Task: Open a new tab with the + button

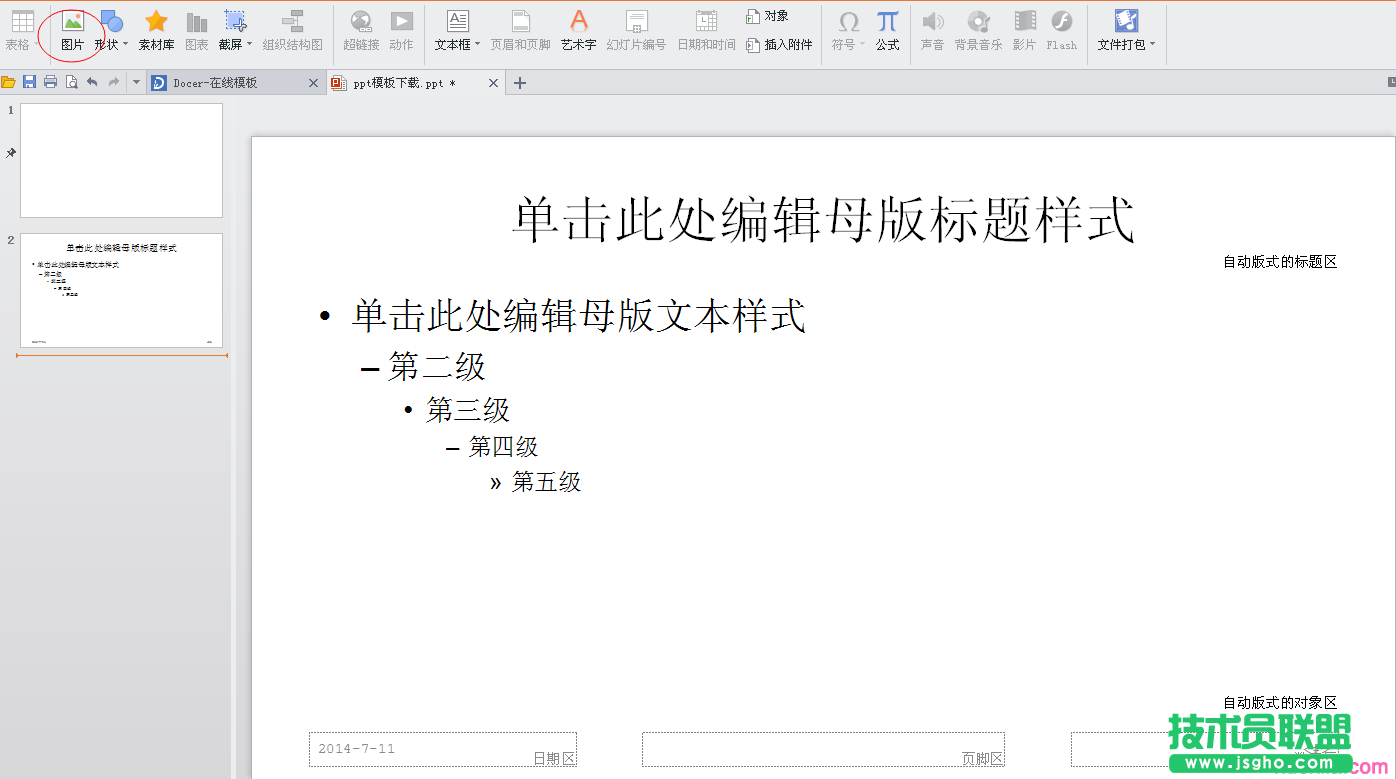Action: click(519, 83)
